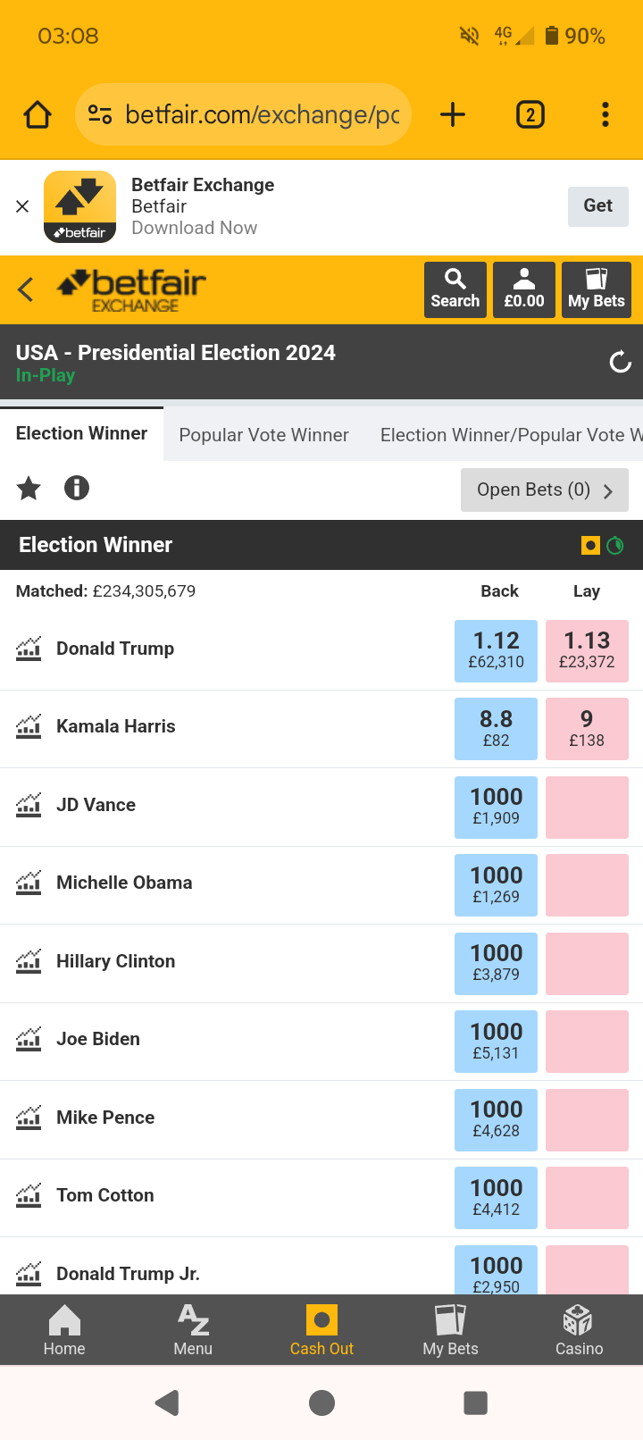Toggle the Cash Out market indicator
The width and height of the screenshot is (643, 1440).
(x=591, y=545)
